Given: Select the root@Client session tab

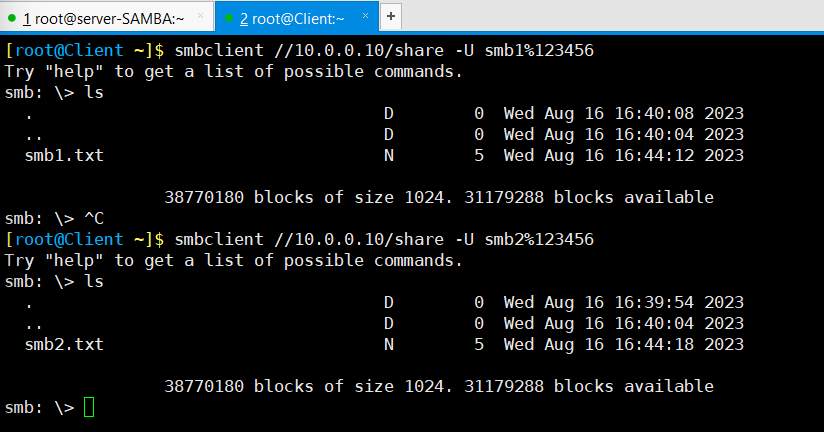Looking at the screenshot, I should coord(297,17).
